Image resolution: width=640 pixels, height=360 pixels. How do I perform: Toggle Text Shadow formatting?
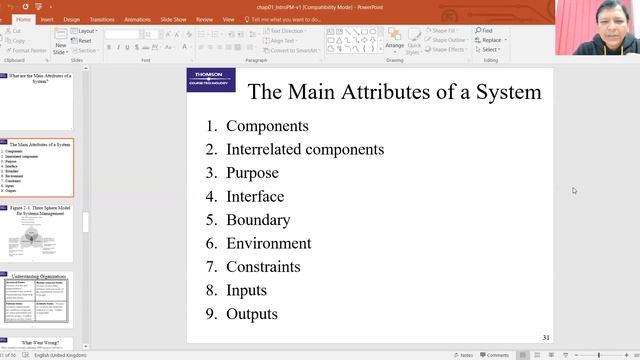coord(137,48)
